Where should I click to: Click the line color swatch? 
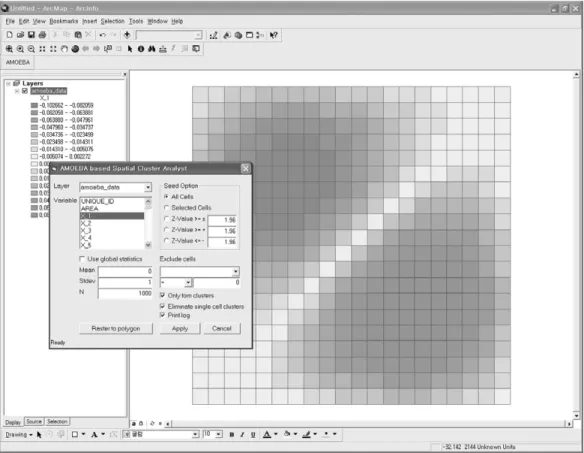pos(306,434)
